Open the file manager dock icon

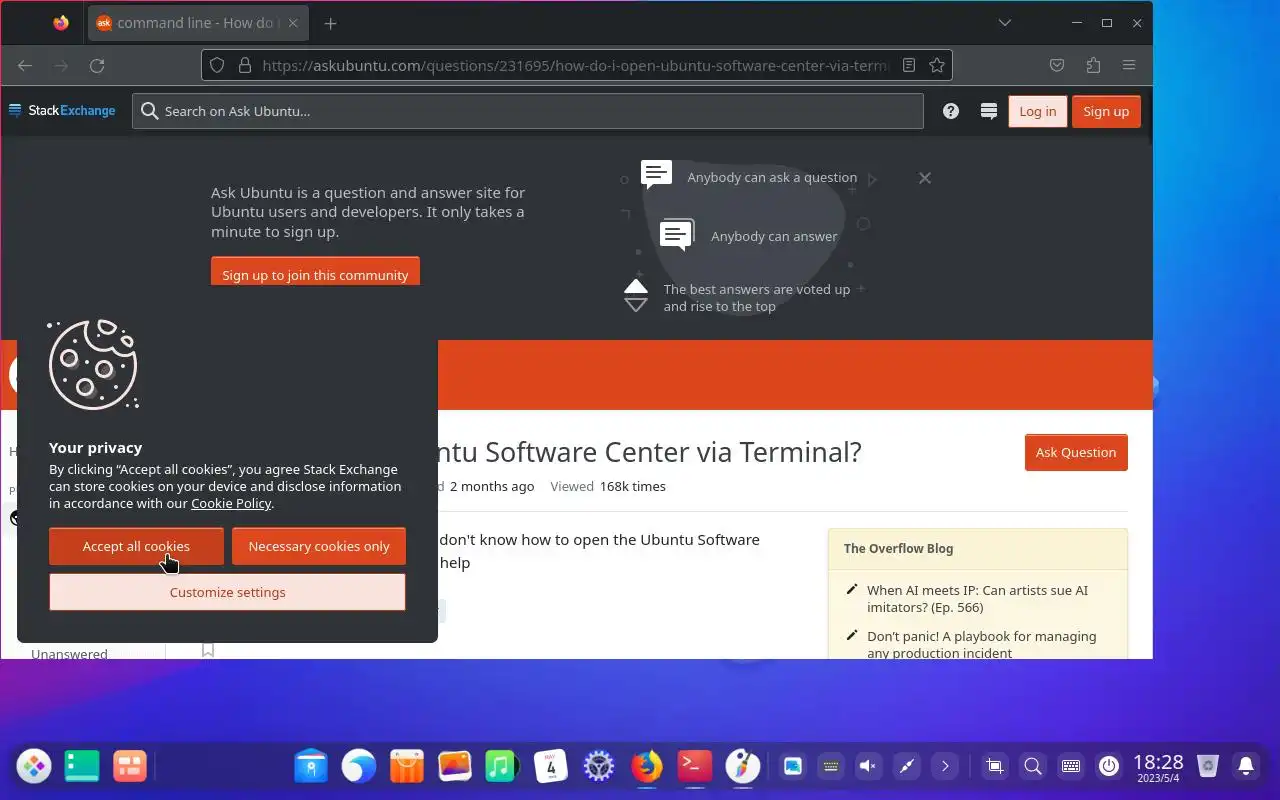311,767
